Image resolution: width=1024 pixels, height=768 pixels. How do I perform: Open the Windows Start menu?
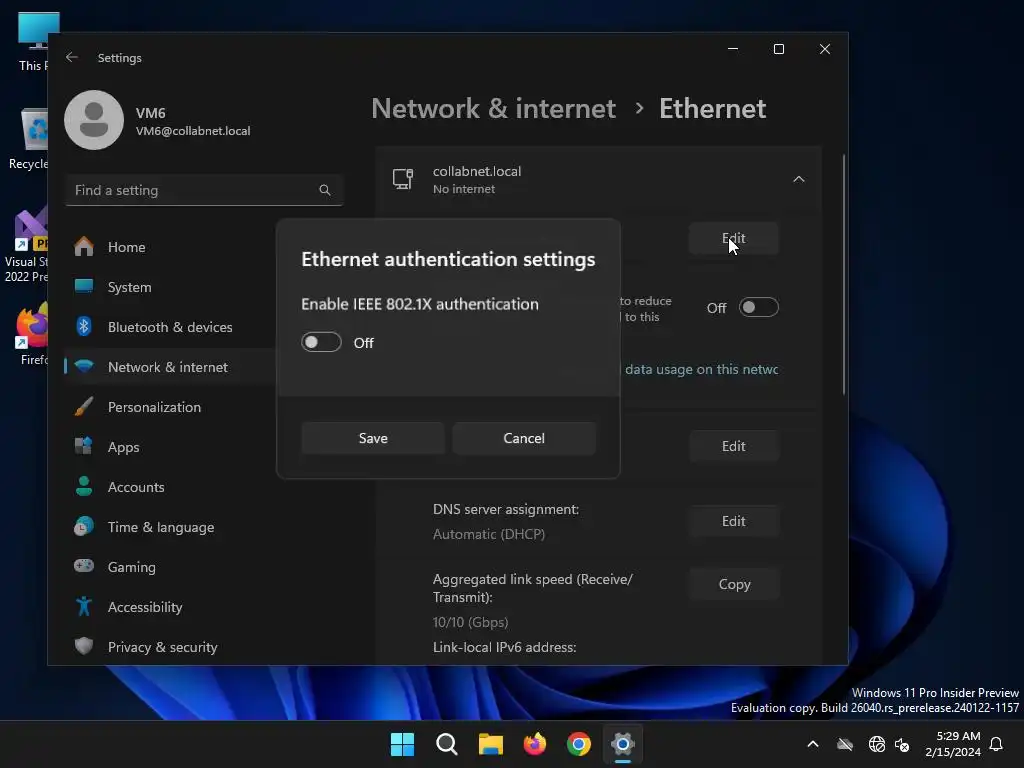click(402, 744)
